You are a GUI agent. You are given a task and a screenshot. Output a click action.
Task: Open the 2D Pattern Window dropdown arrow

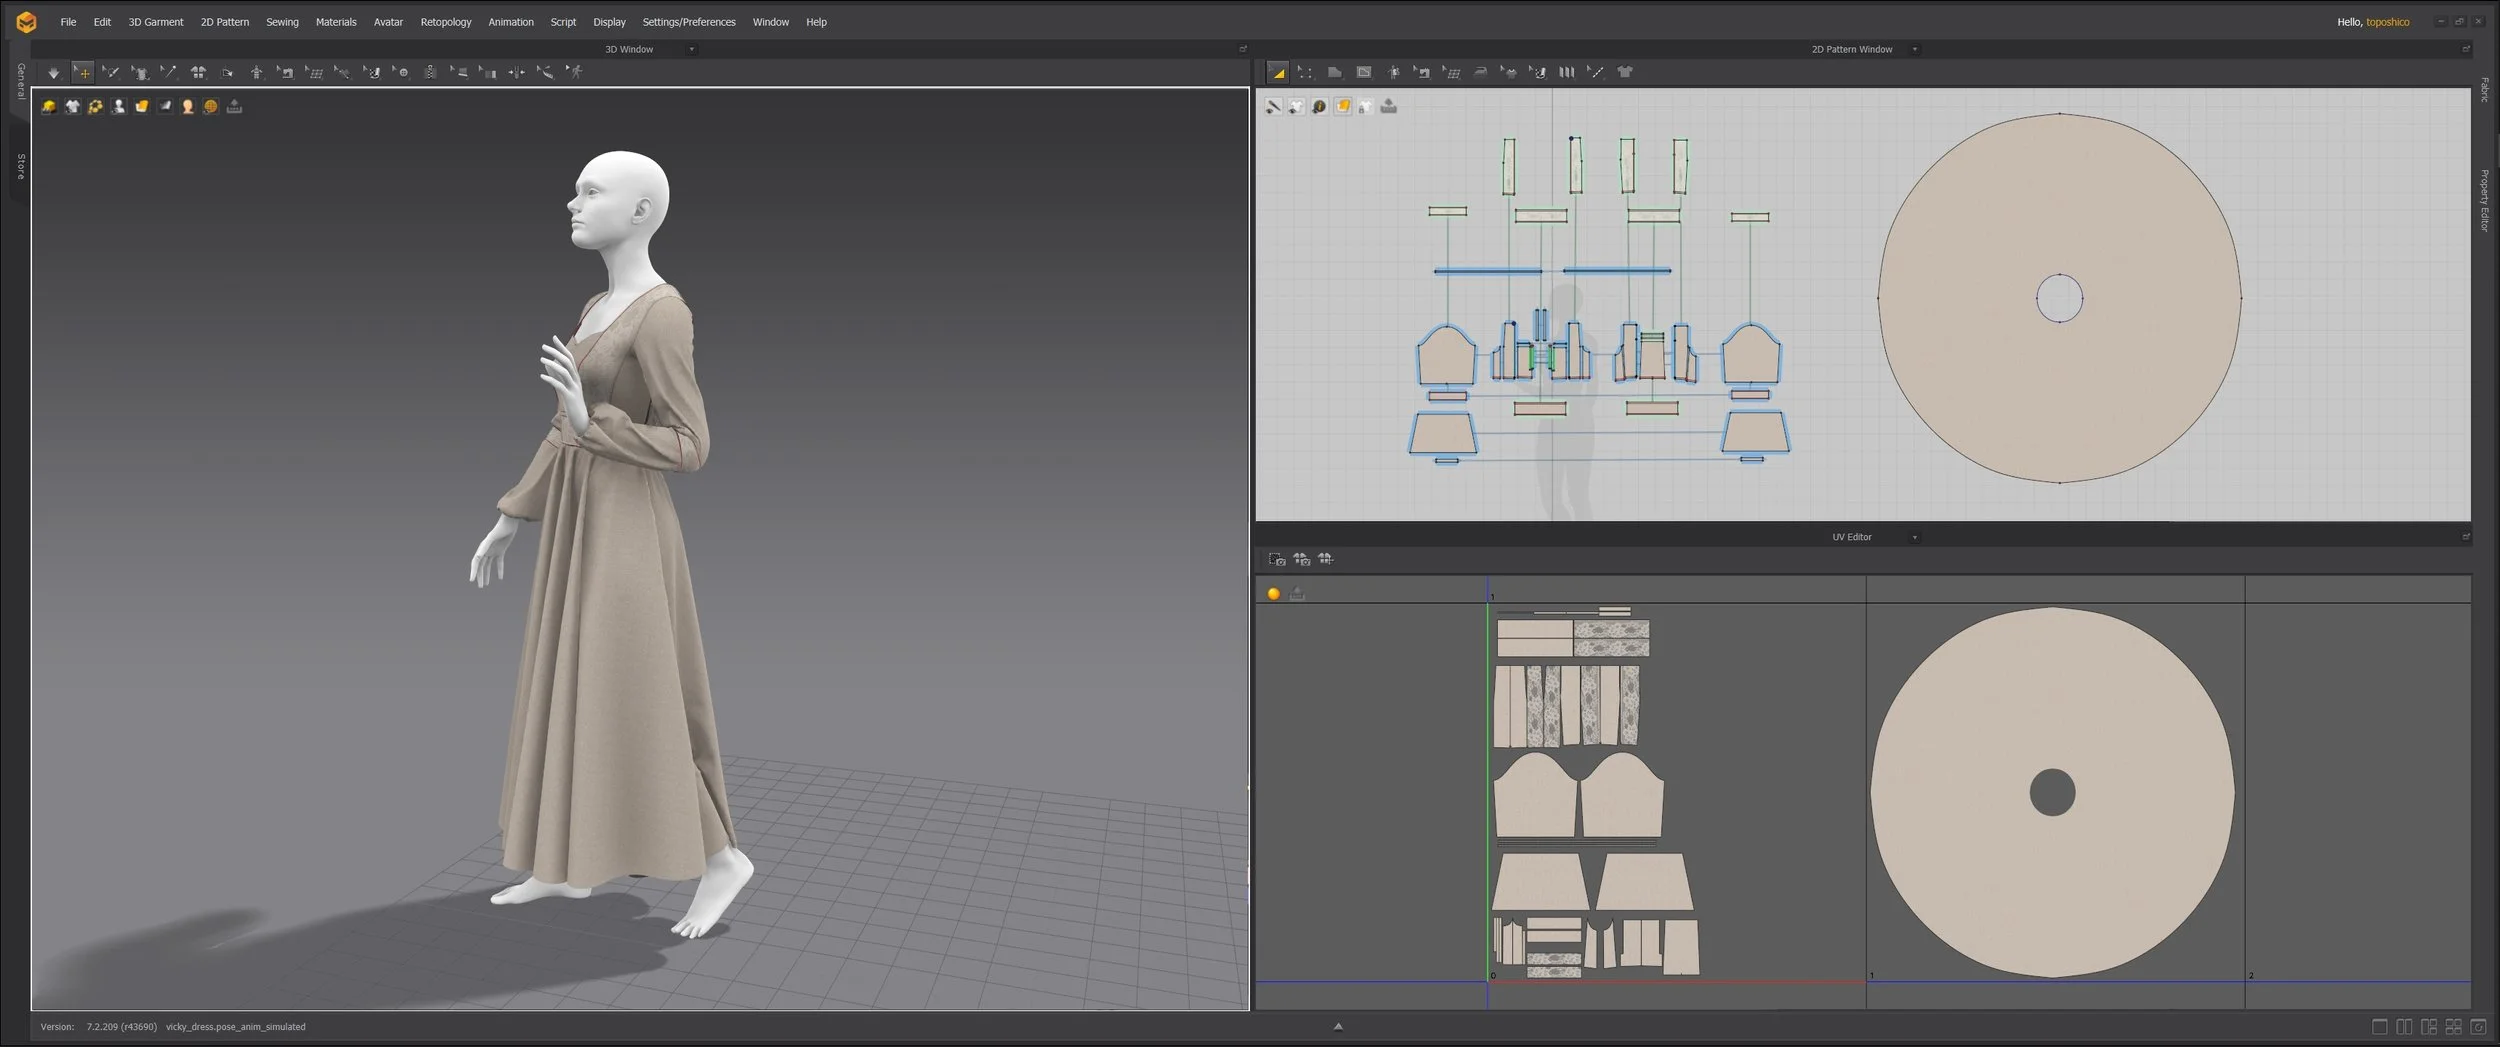point(1914,50)
